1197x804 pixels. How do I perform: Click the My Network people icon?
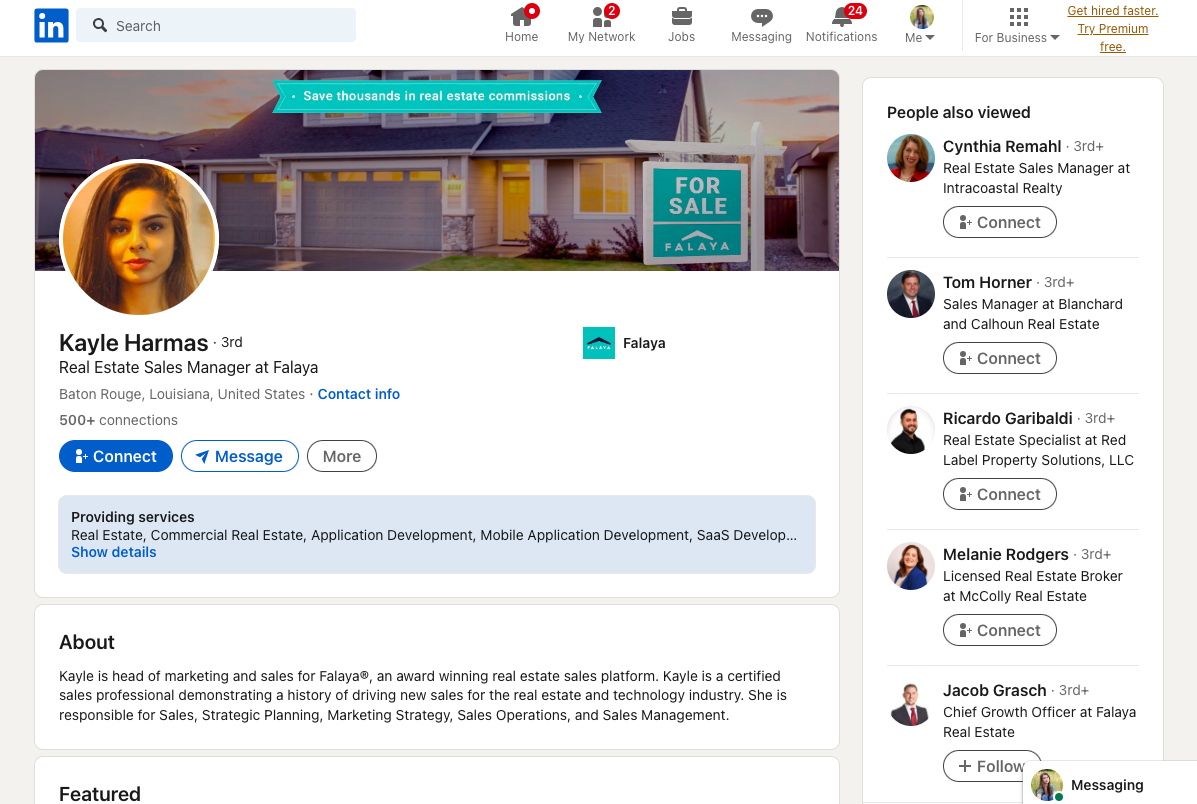[x=602, y=17]
